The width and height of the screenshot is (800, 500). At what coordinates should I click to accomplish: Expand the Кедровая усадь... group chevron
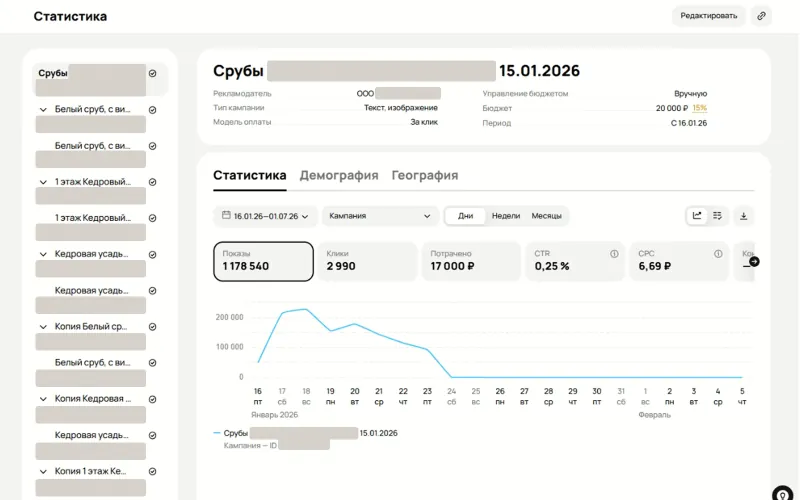43,255
